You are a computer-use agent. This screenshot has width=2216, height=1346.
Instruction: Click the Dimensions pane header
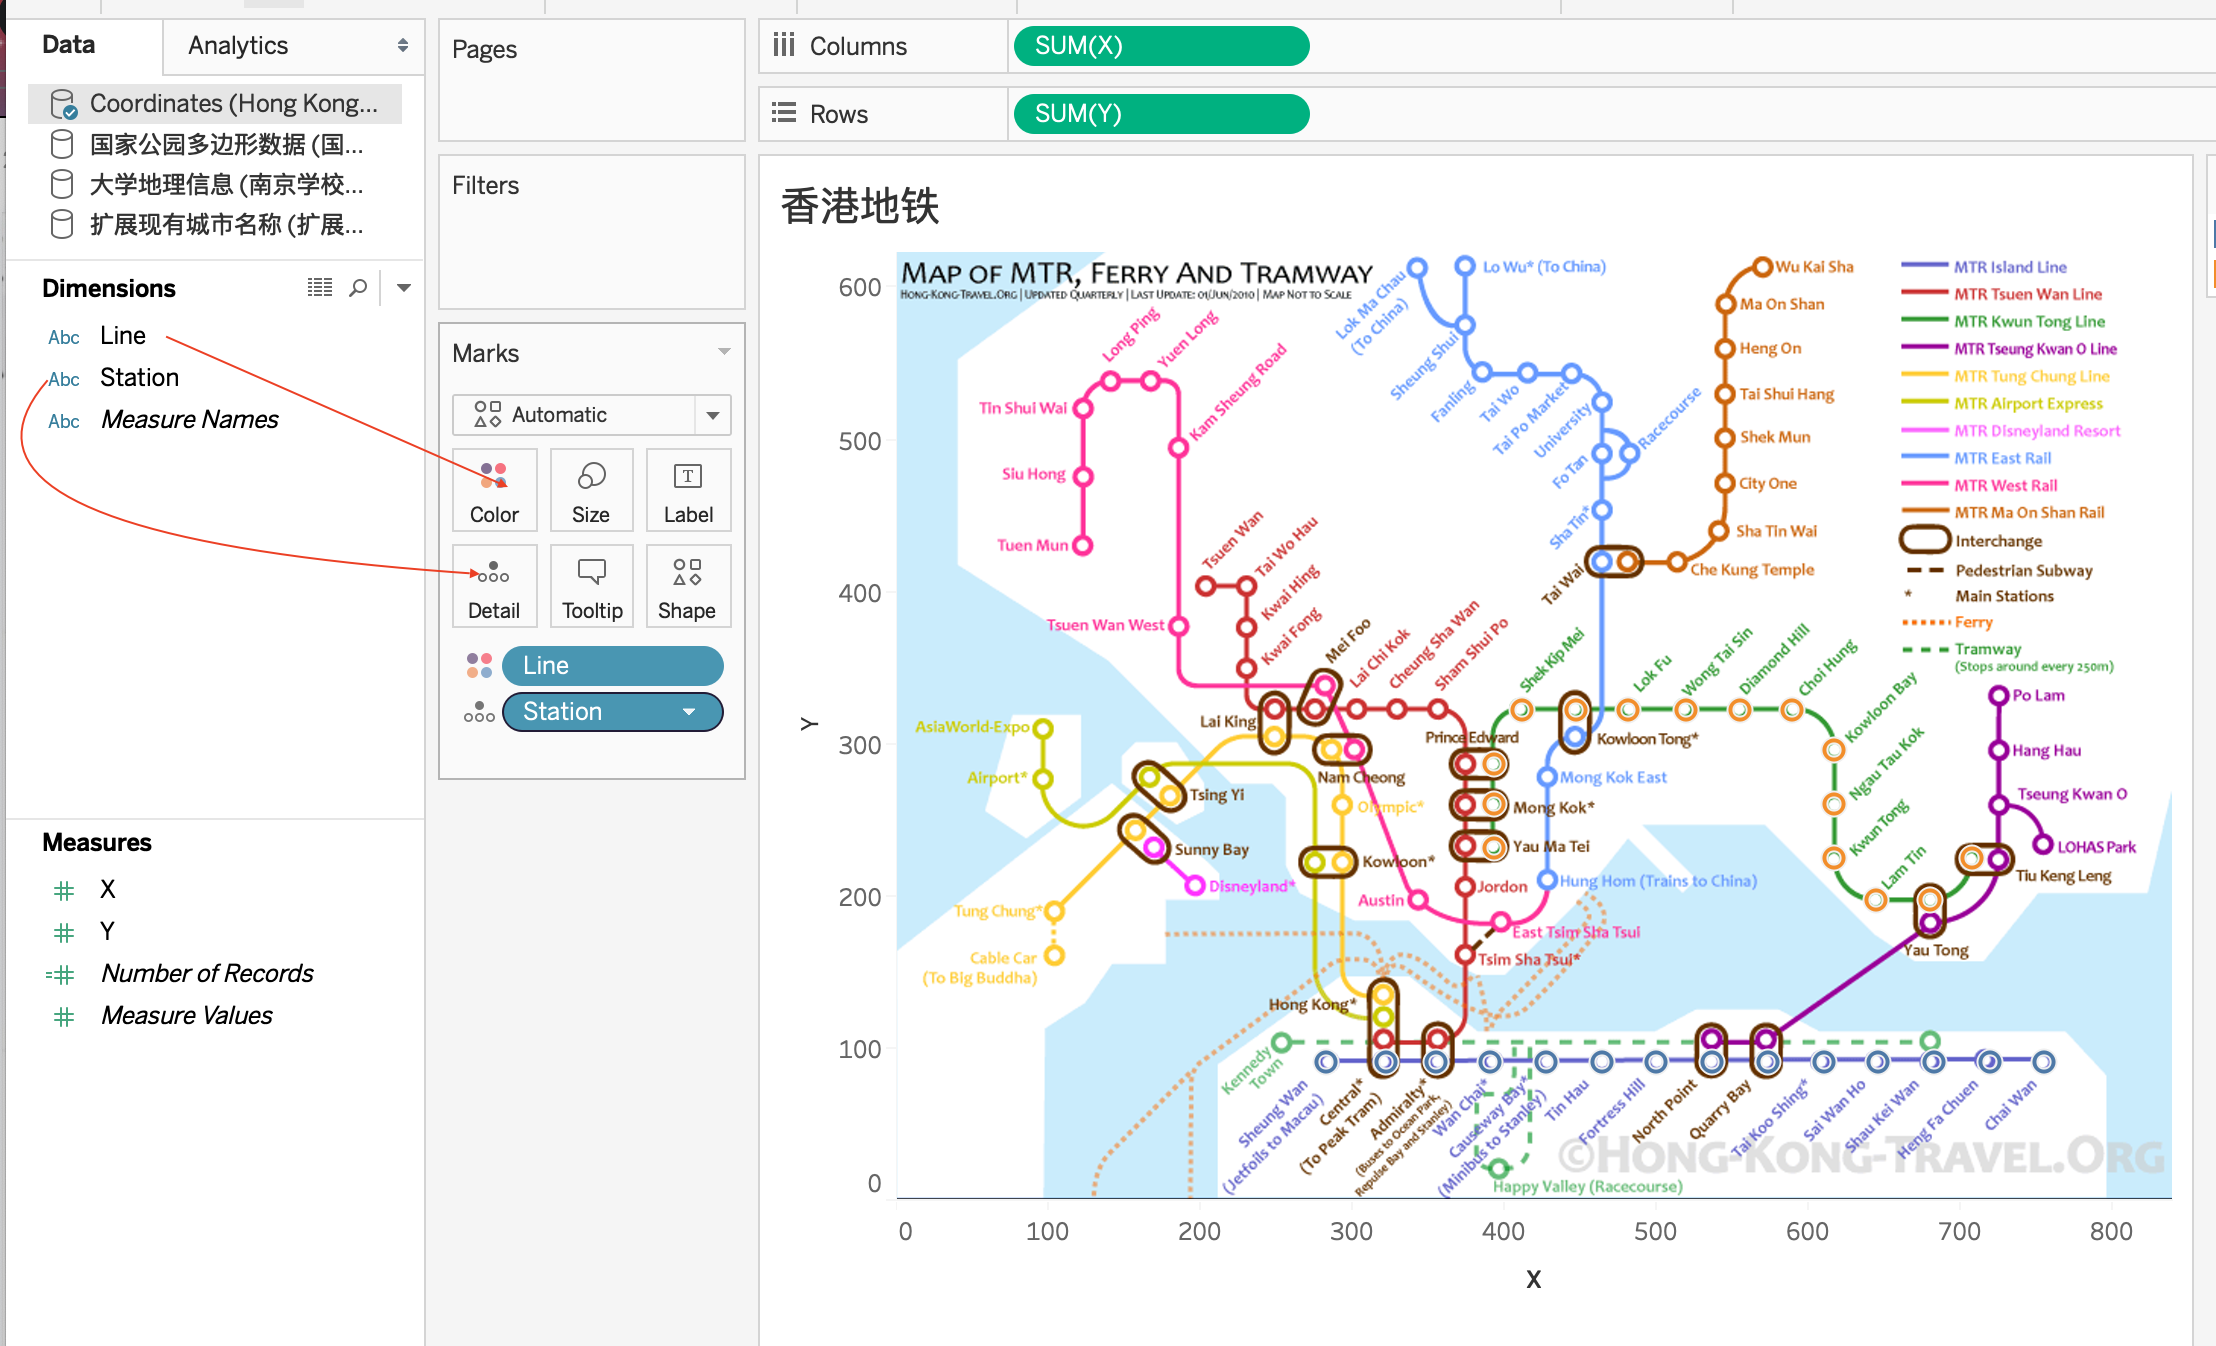tap(109, 288)
